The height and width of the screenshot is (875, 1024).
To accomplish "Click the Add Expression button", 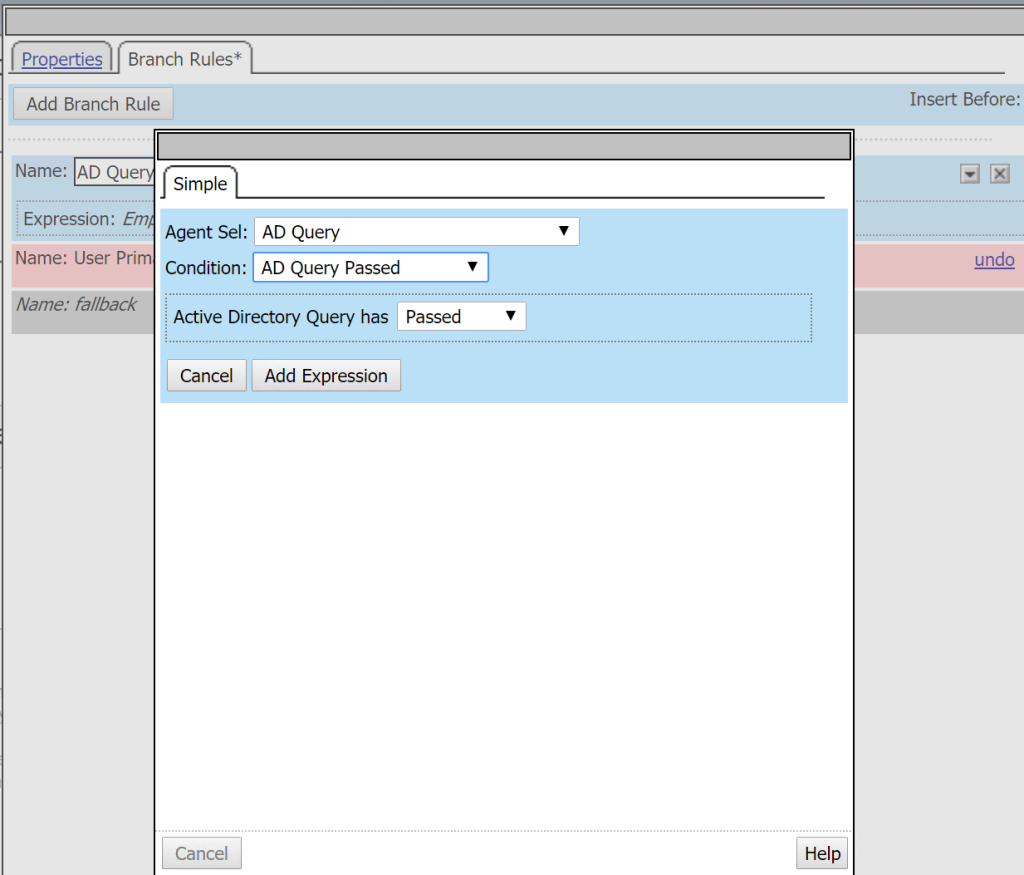I will [x=326, y=375].
